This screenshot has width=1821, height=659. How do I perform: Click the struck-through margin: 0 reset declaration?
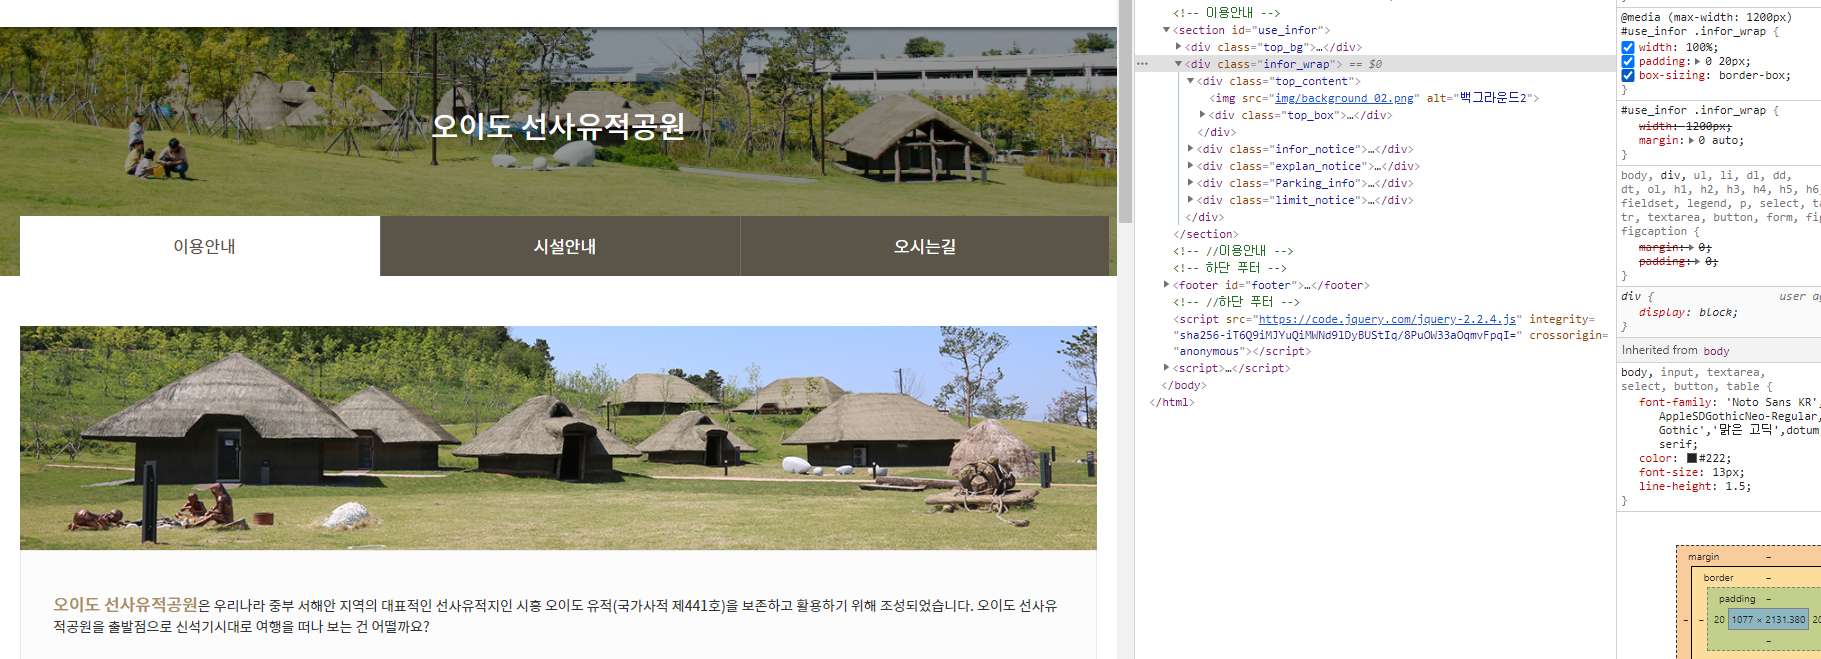point(1675,247)
